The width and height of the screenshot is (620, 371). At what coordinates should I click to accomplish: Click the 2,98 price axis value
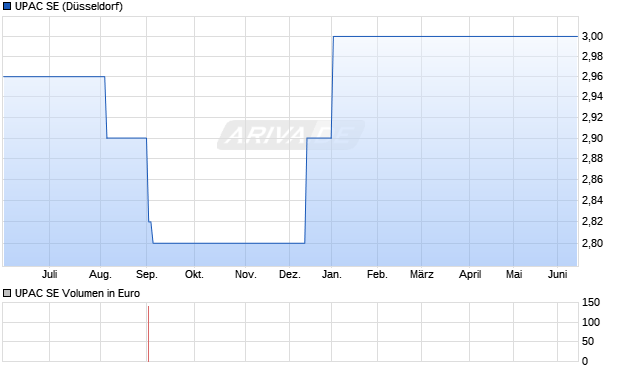593,57
